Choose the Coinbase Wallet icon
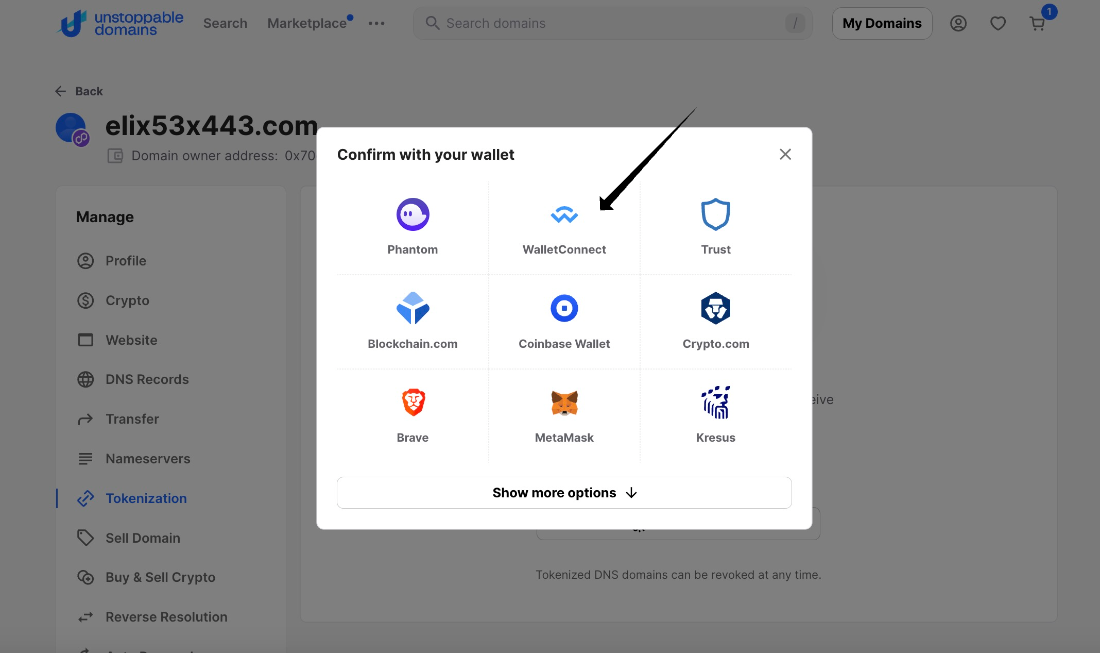Image resolution: width=1100 pixels, height=653 pixels. click(564, 308)
